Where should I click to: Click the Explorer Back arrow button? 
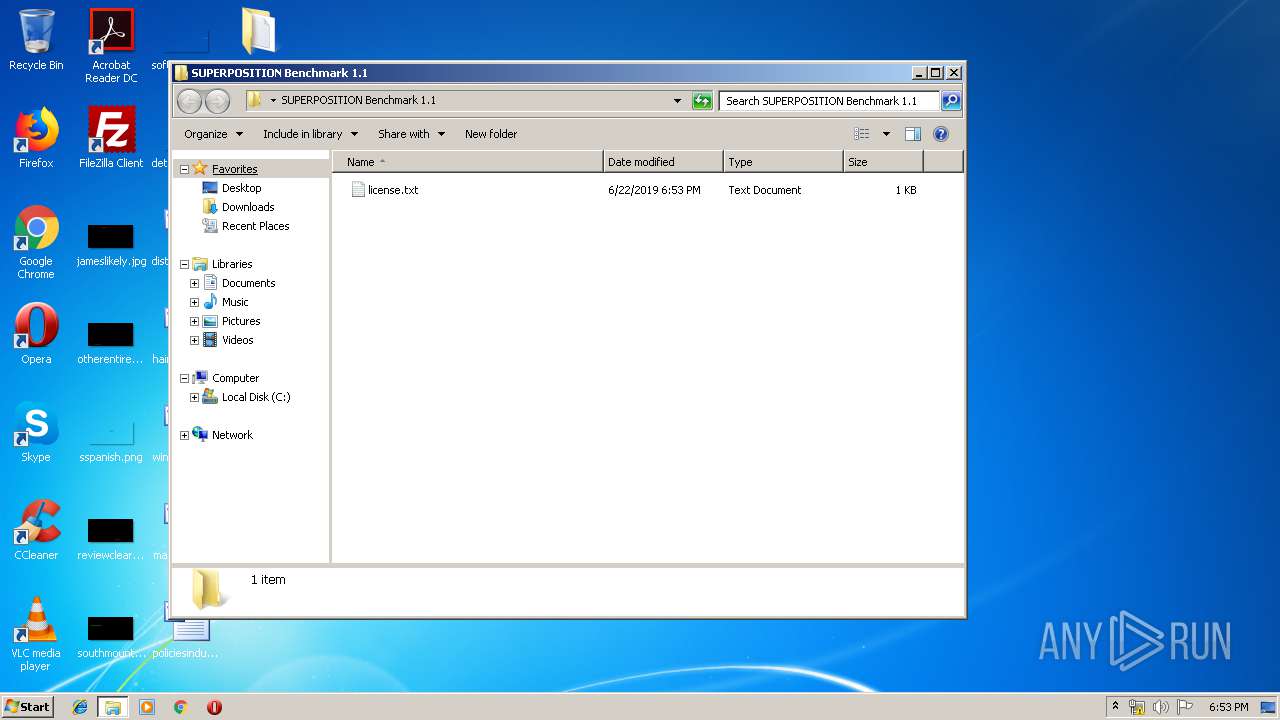point(189,101)
